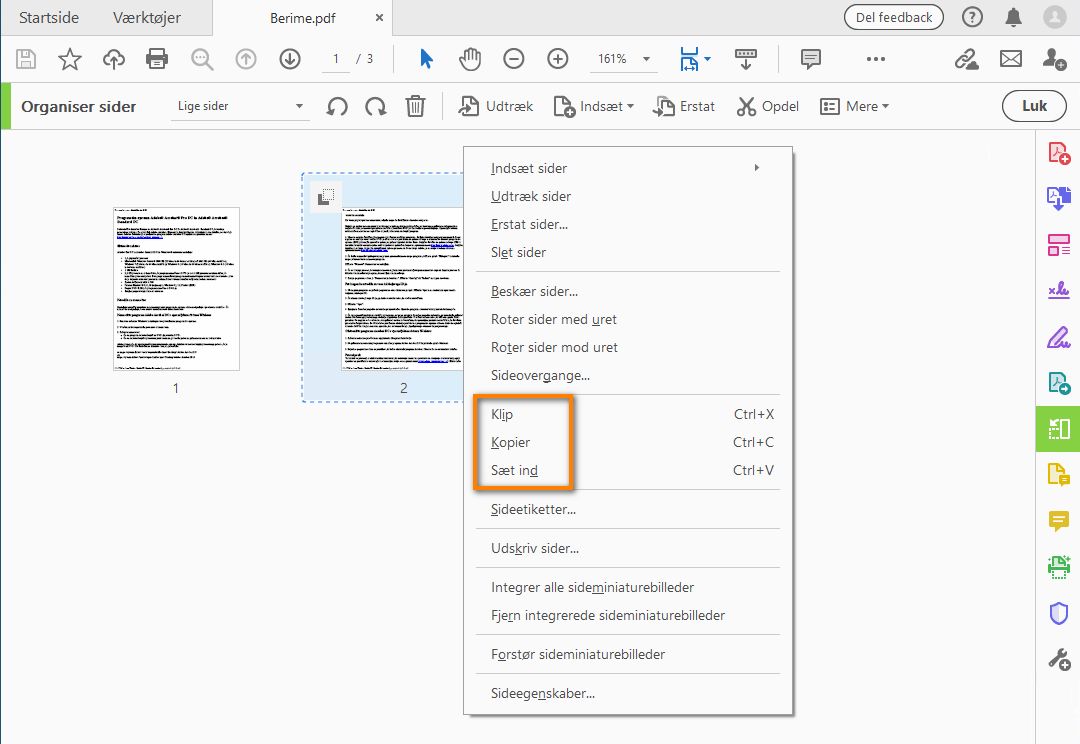Open the notifications bell
Screen dimensions: 1080x744
[1013, 17]
